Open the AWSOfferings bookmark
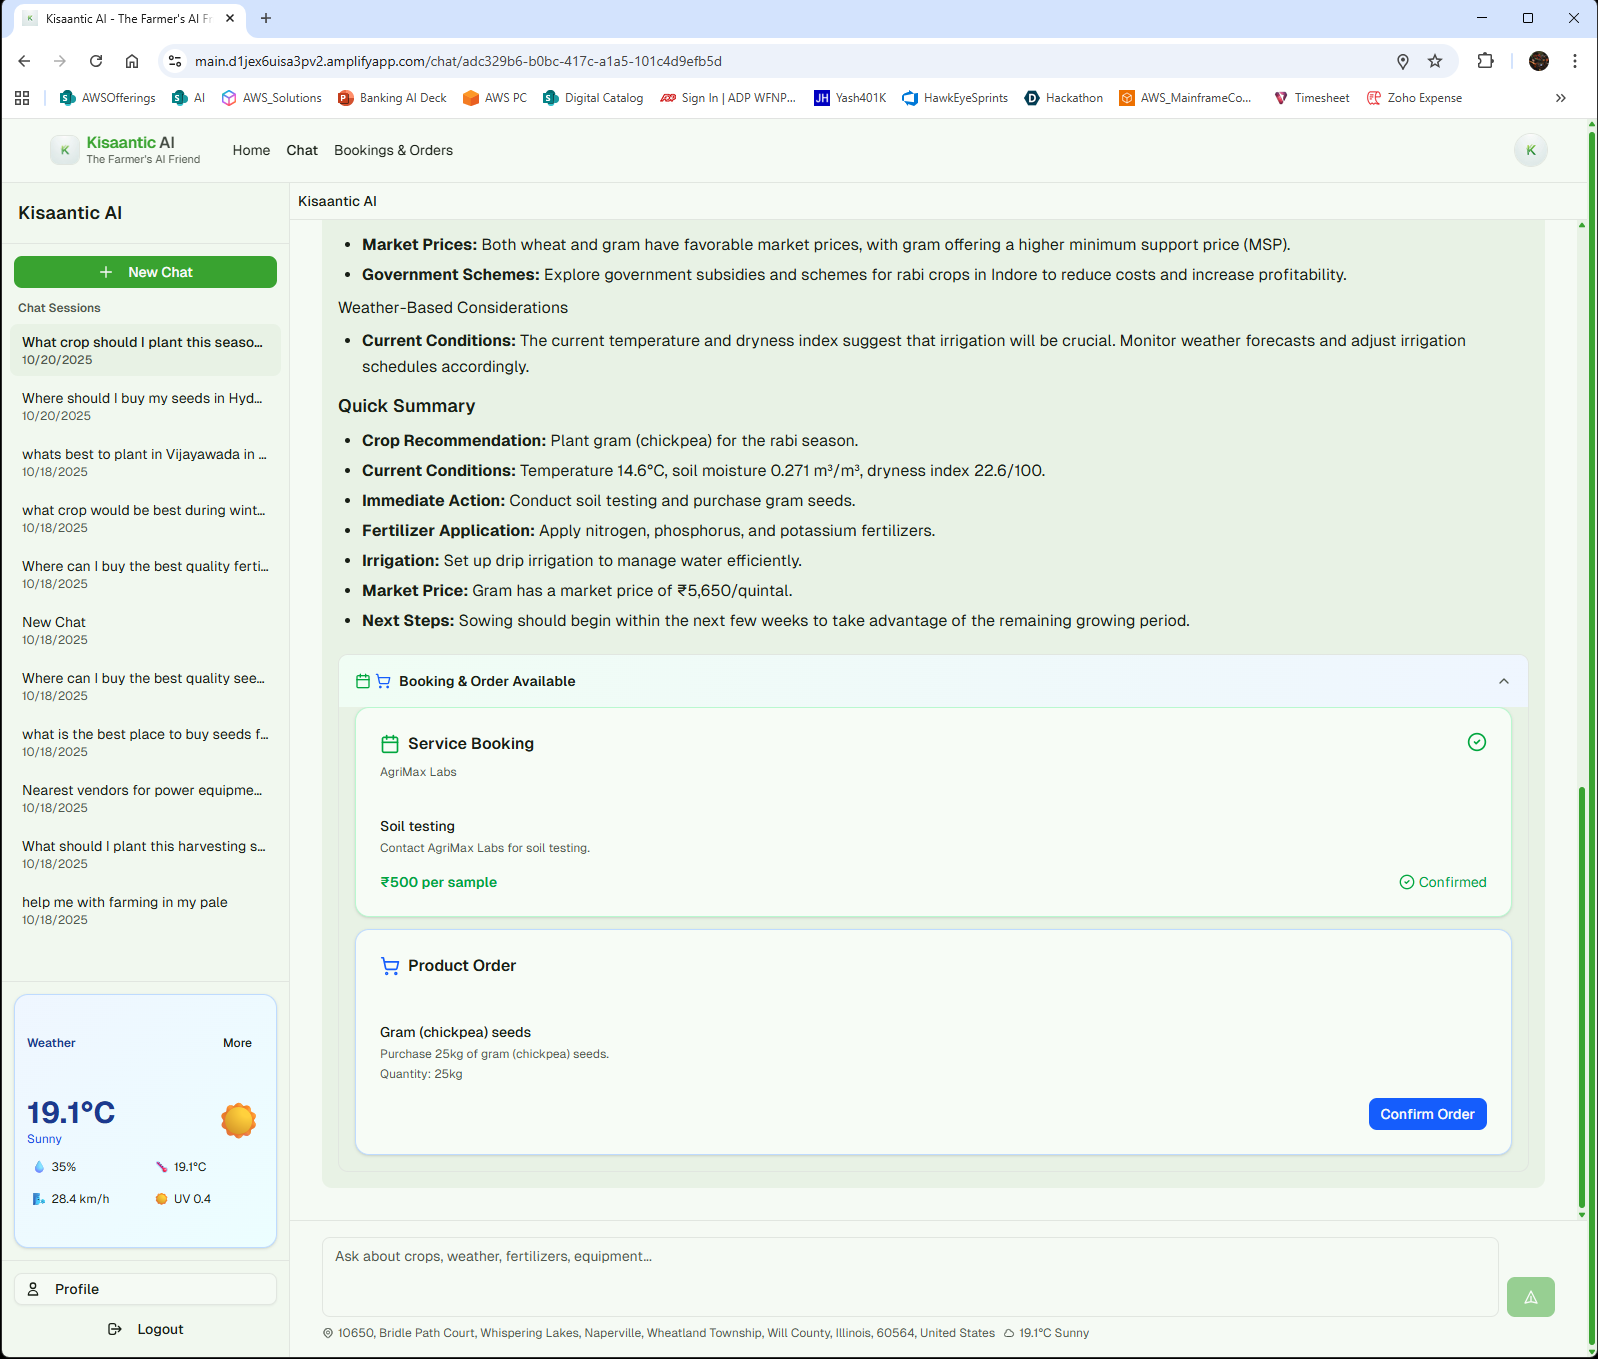Image resolution: width=1598 pixels, height=1359 pixels. coord(108,98)
